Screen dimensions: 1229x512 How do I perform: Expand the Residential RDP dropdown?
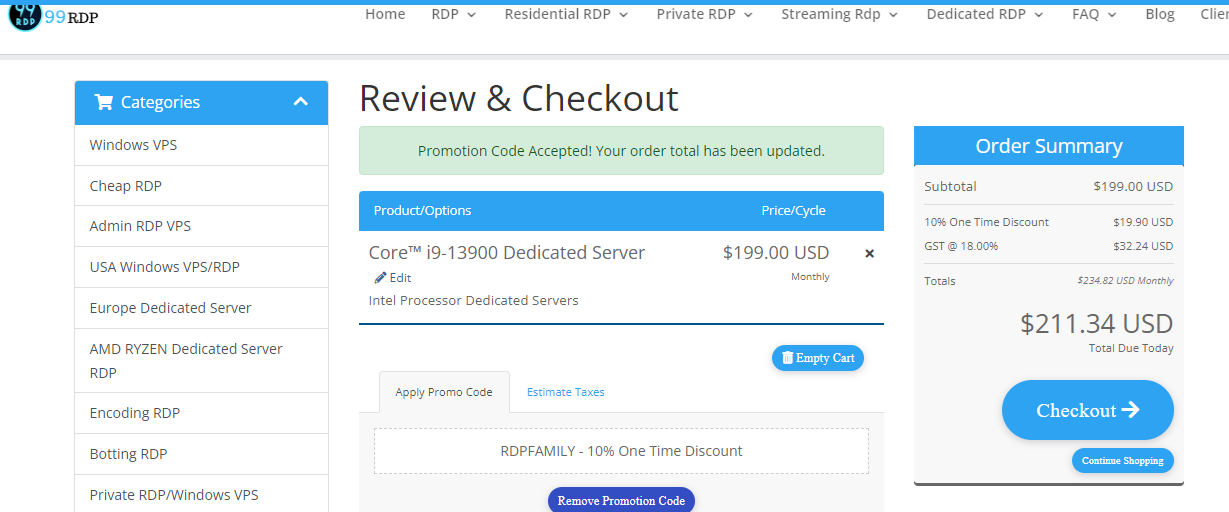566,14
